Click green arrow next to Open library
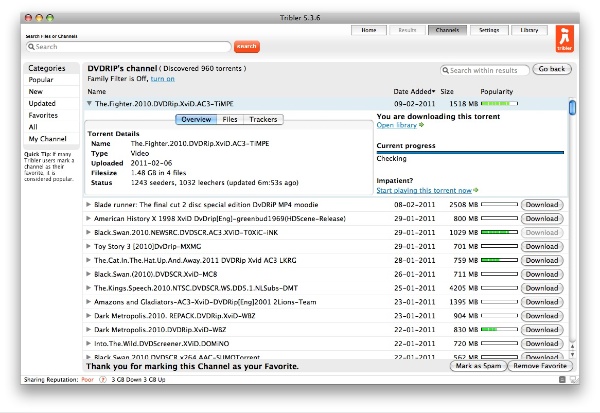600x413 pixels. click(421, 125)
